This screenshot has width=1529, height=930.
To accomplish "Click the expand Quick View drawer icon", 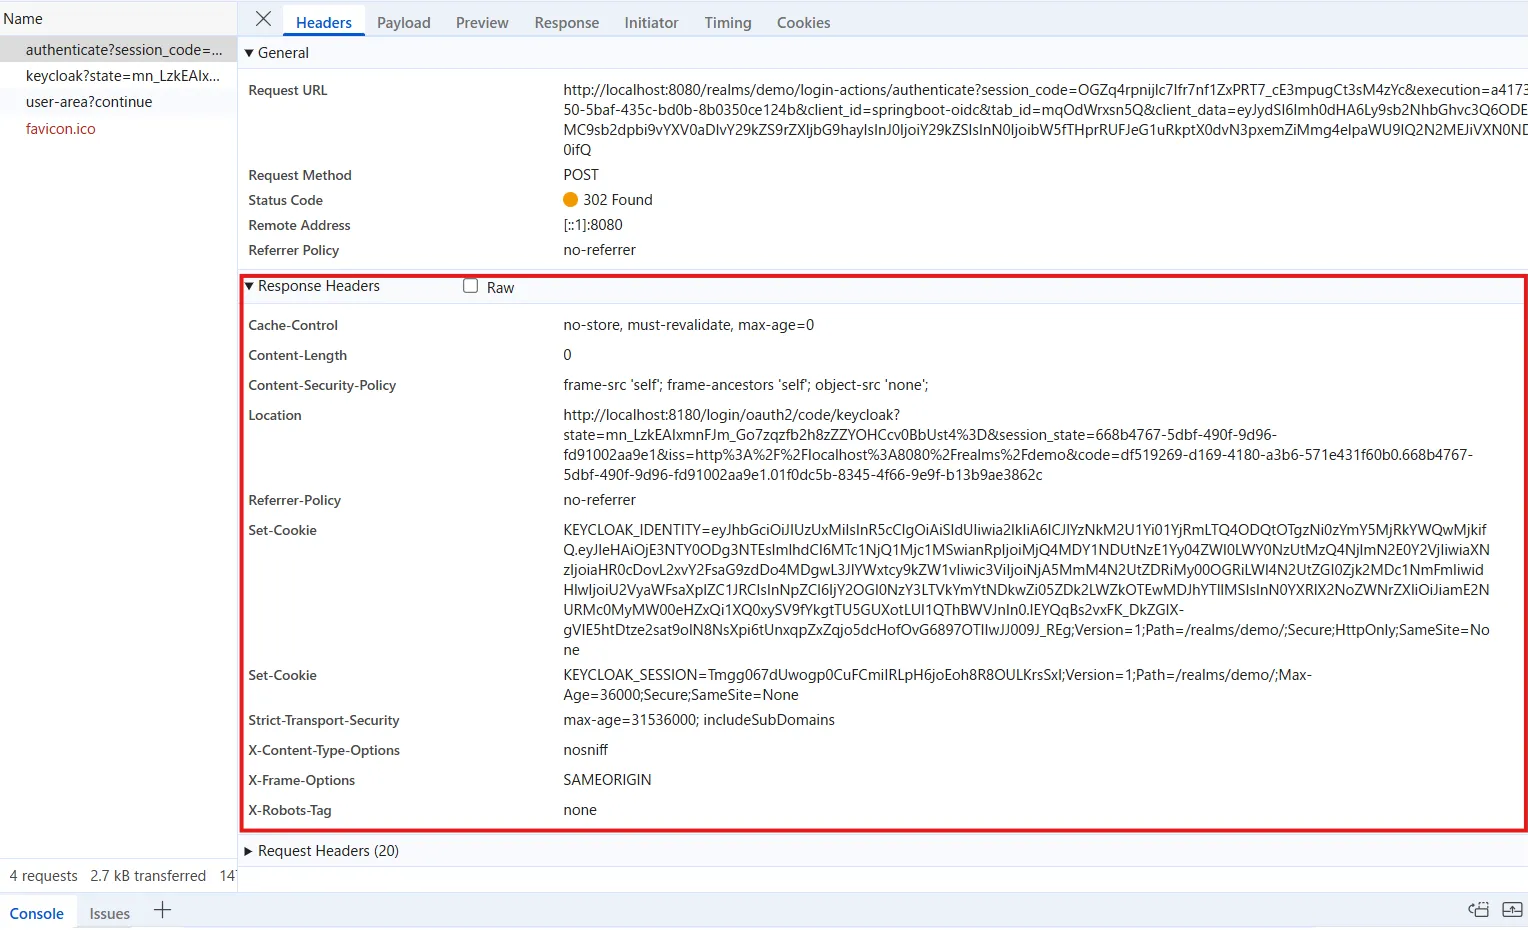I will [x=1512, y=910].
